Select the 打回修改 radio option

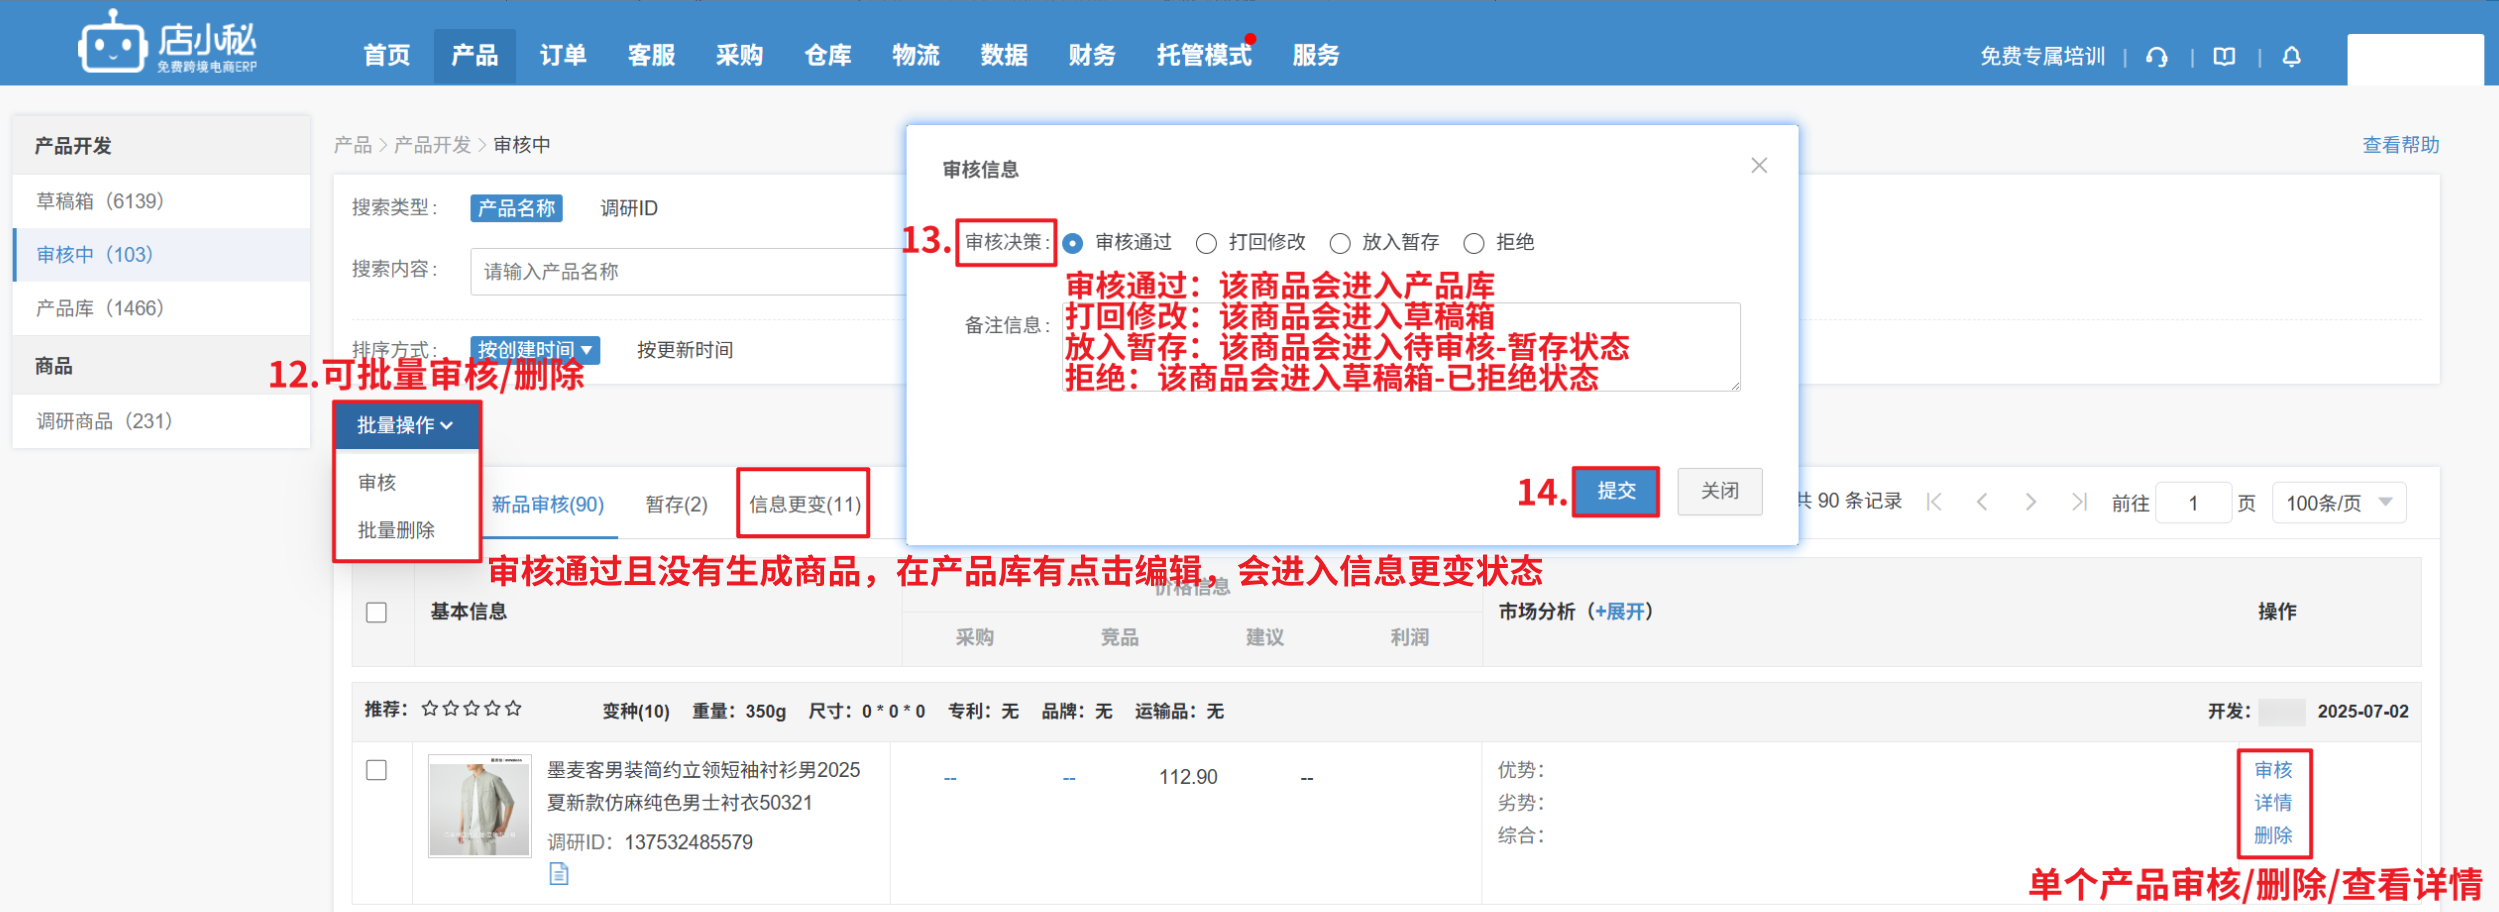pyautogui.click(x=1207, y=243)
